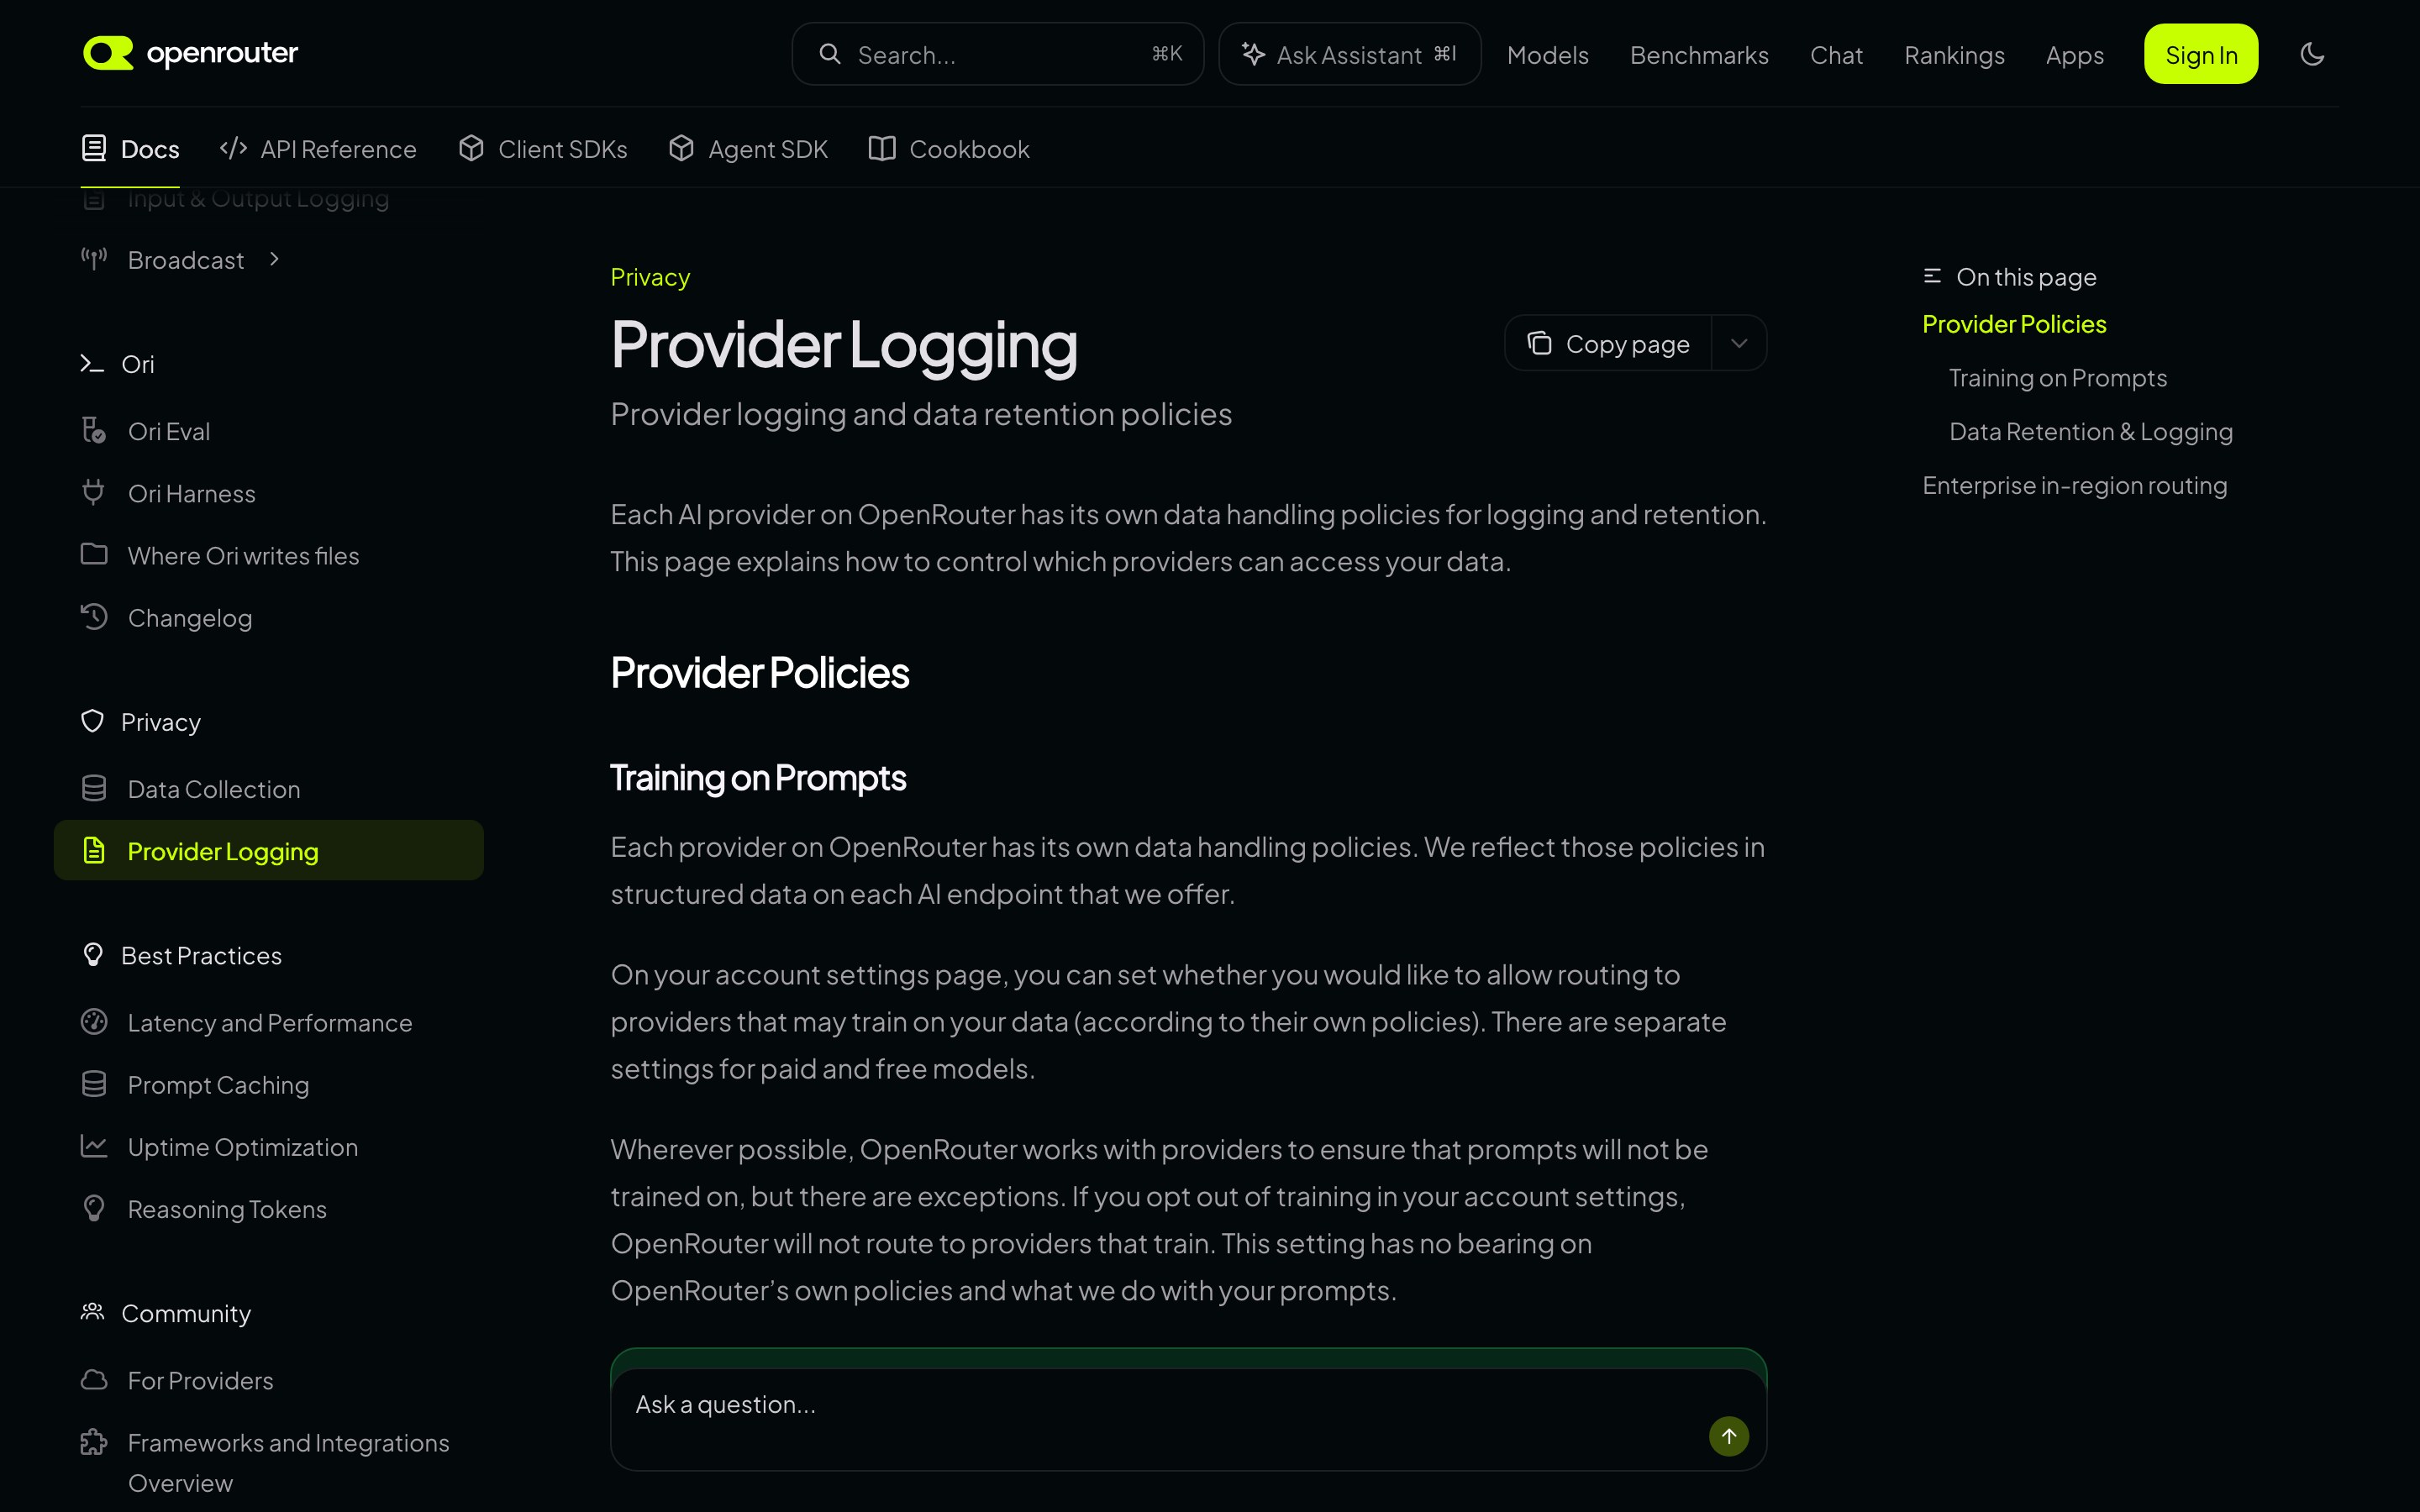Toggle dark mode moon icon

pyautogui.click(x=2312, y=54)
